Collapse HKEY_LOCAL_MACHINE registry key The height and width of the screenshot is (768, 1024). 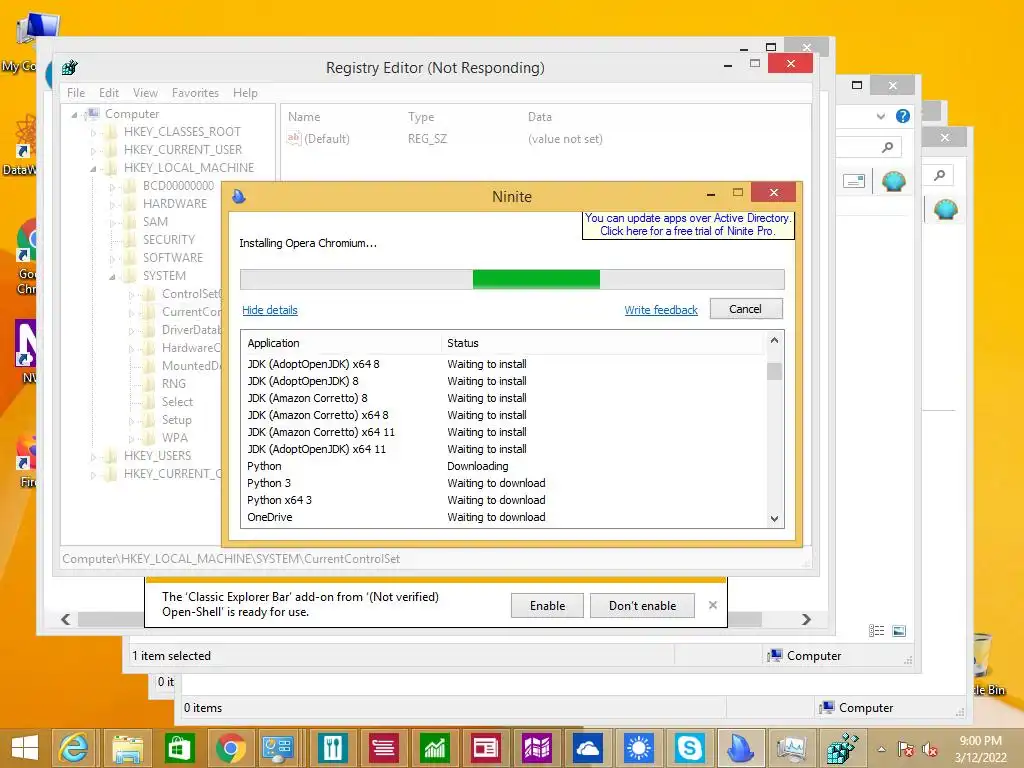(93, 168)
